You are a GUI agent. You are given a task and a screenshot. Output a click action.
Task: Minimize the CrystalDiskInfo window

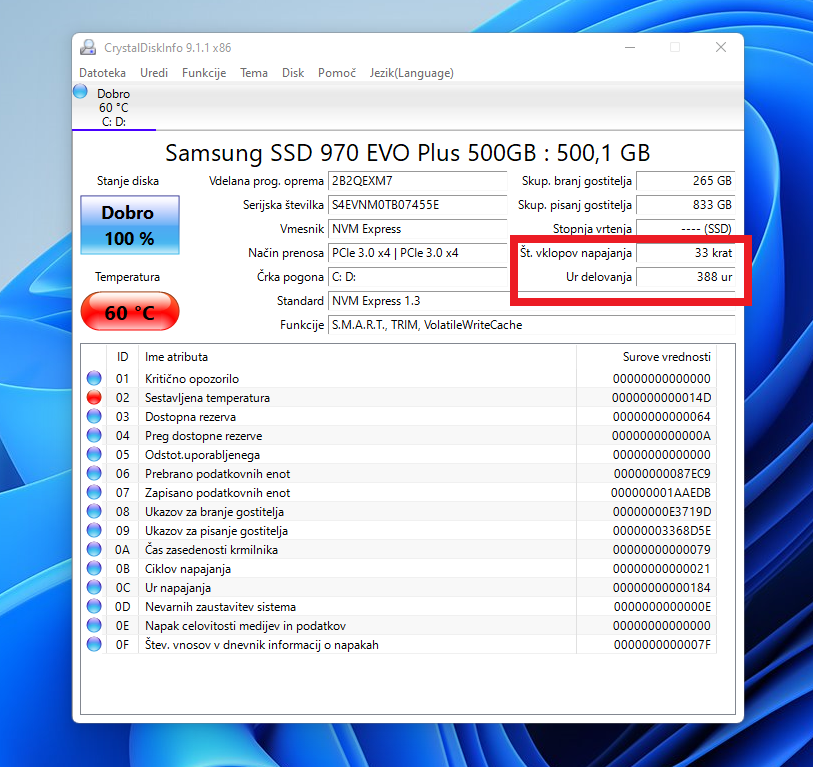[630, 47]
